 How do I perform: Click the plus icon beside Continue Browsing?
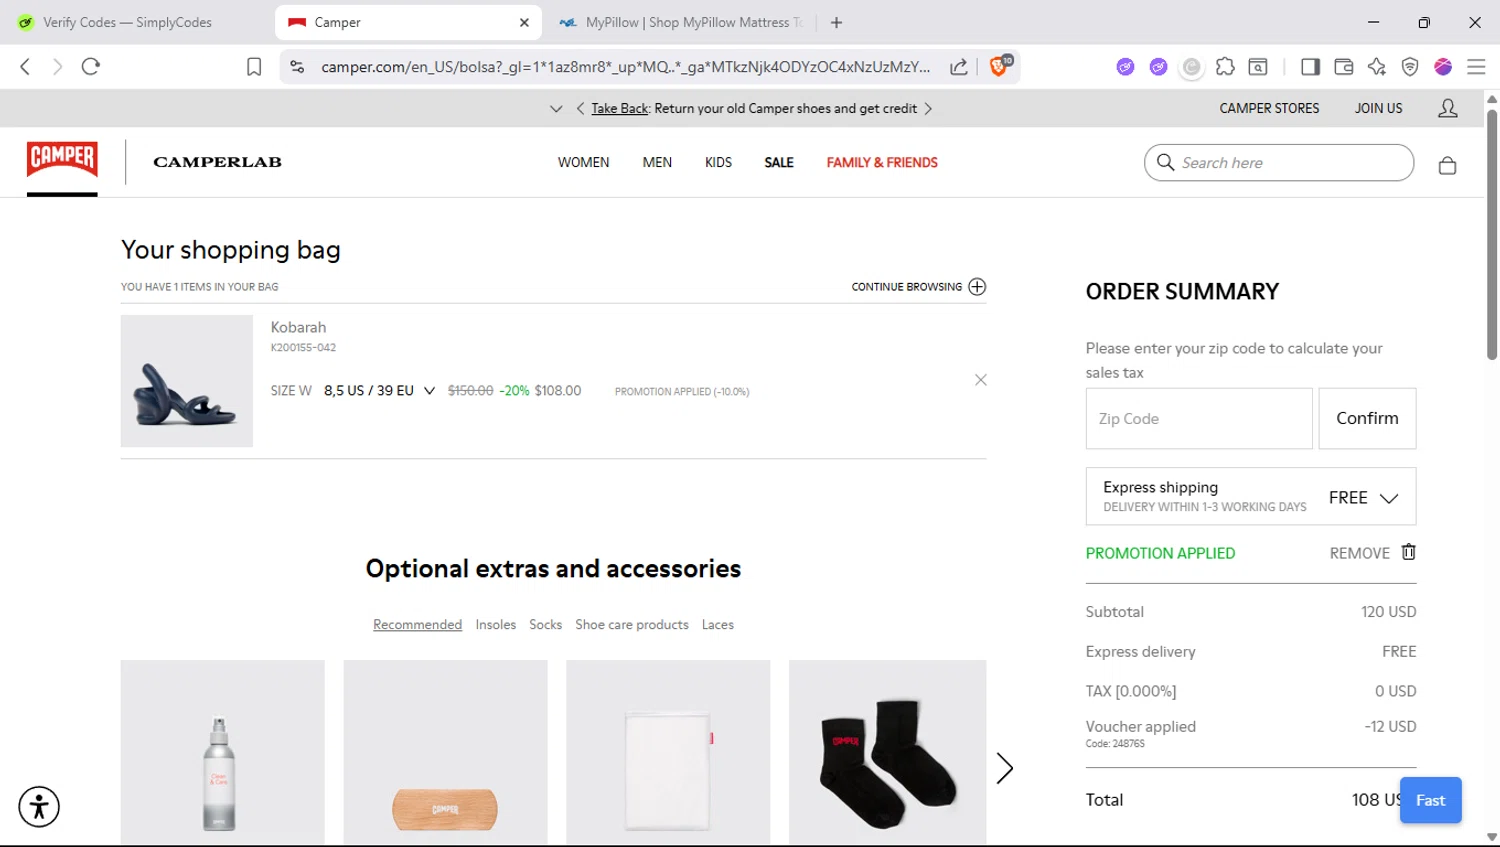pyautogui.click(x=977, y=287)
